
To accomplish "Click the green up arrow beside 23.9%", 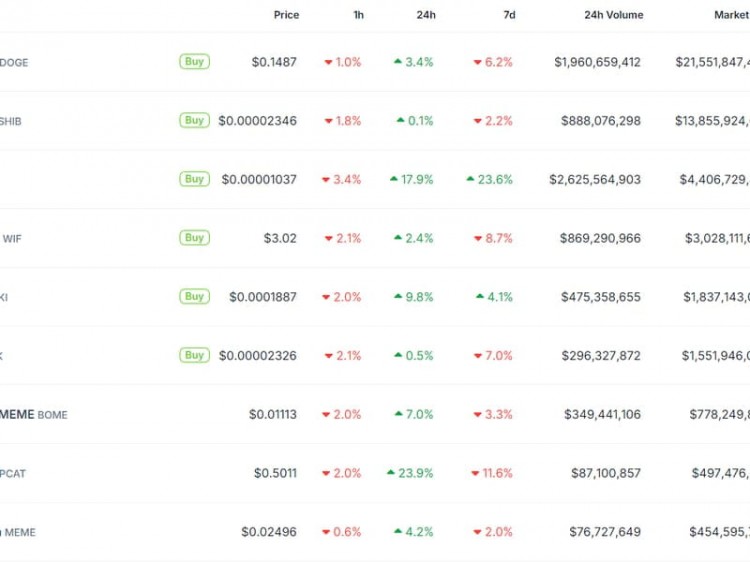I will coord(391,472).
